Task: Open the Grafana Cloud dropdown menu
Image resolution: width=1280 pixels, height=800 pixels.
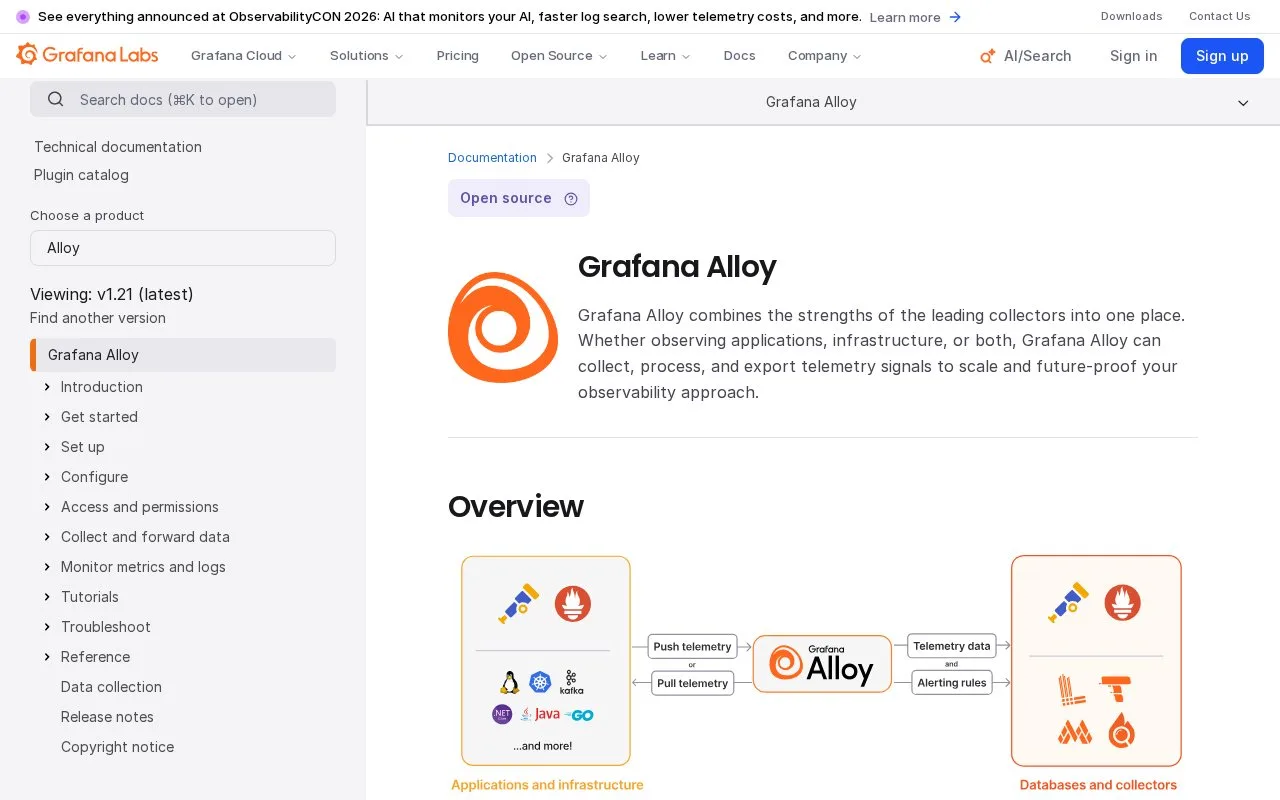Action: click(243, 56)
